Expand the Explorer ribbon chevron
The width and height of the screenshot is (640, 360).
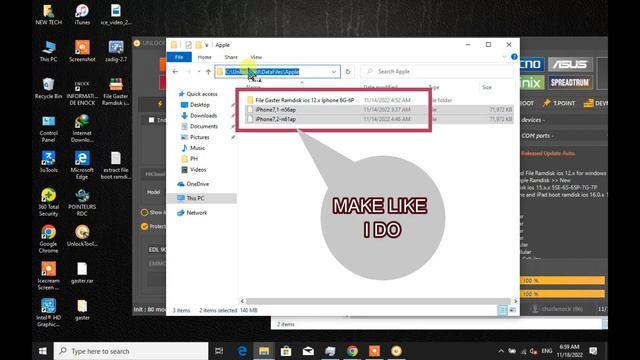pos(504,57)
